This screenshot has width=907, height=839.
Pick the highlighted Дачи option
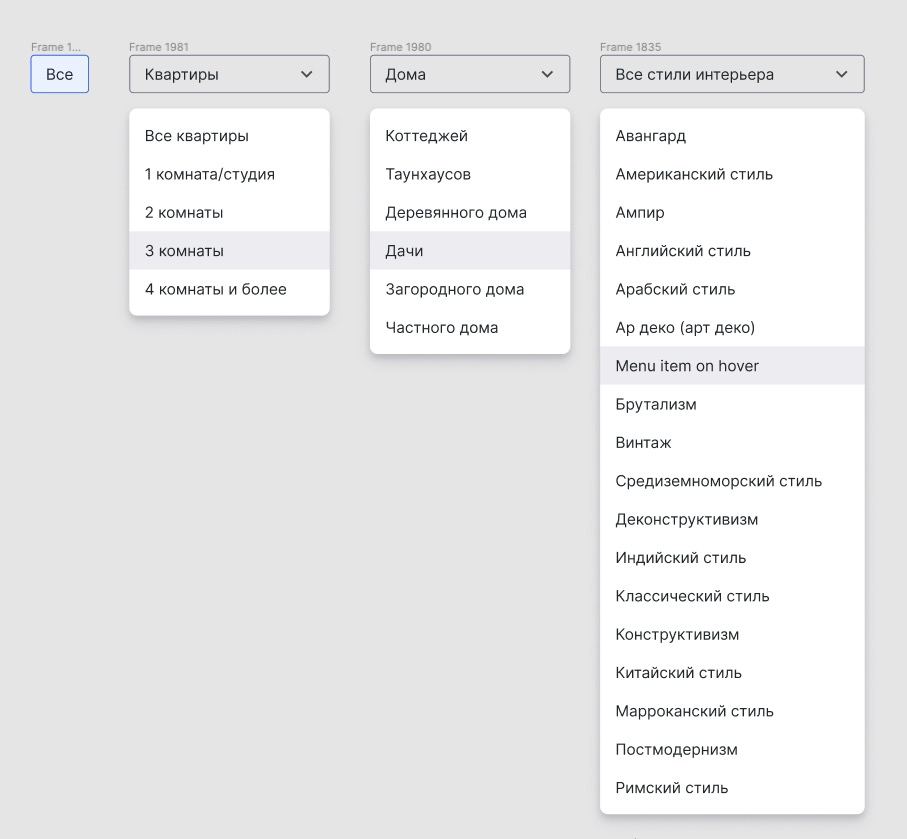coord(470,251)
